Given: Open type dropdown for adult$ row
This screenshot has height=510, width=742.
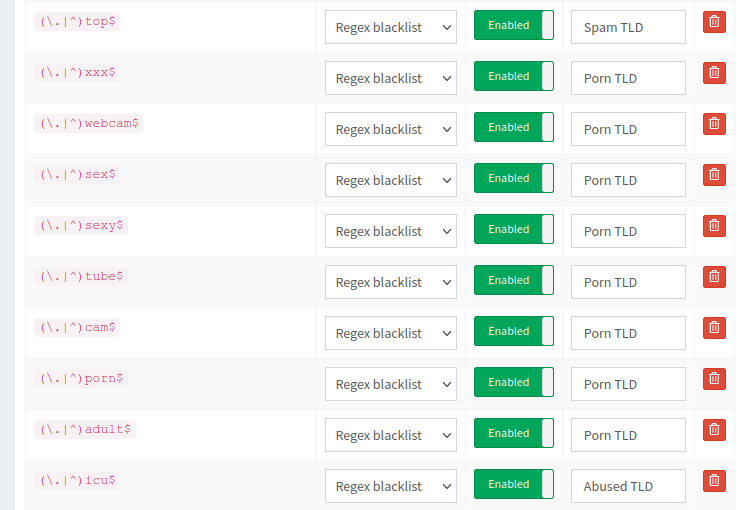Looking at the screenshot, I should pyautogui.click(x=391, y=436).
